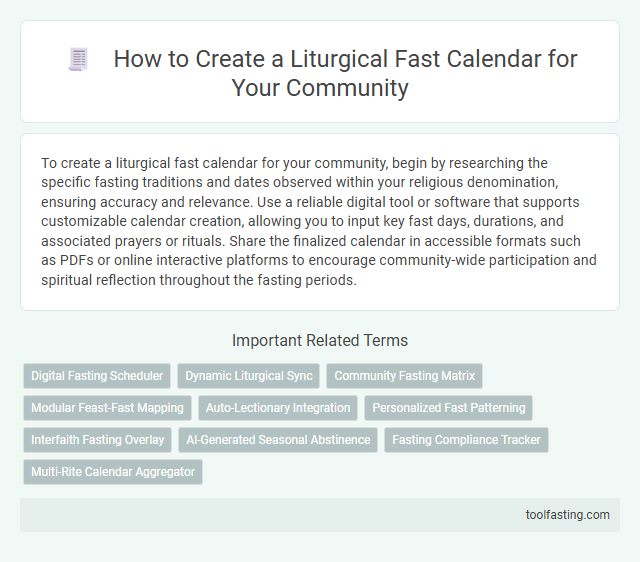Viewport: 640px width, 562px height.
Task: Select the 'Dynamic Liturgical Sync' tag
Action: pyautogui.click(x=249, y=376)
